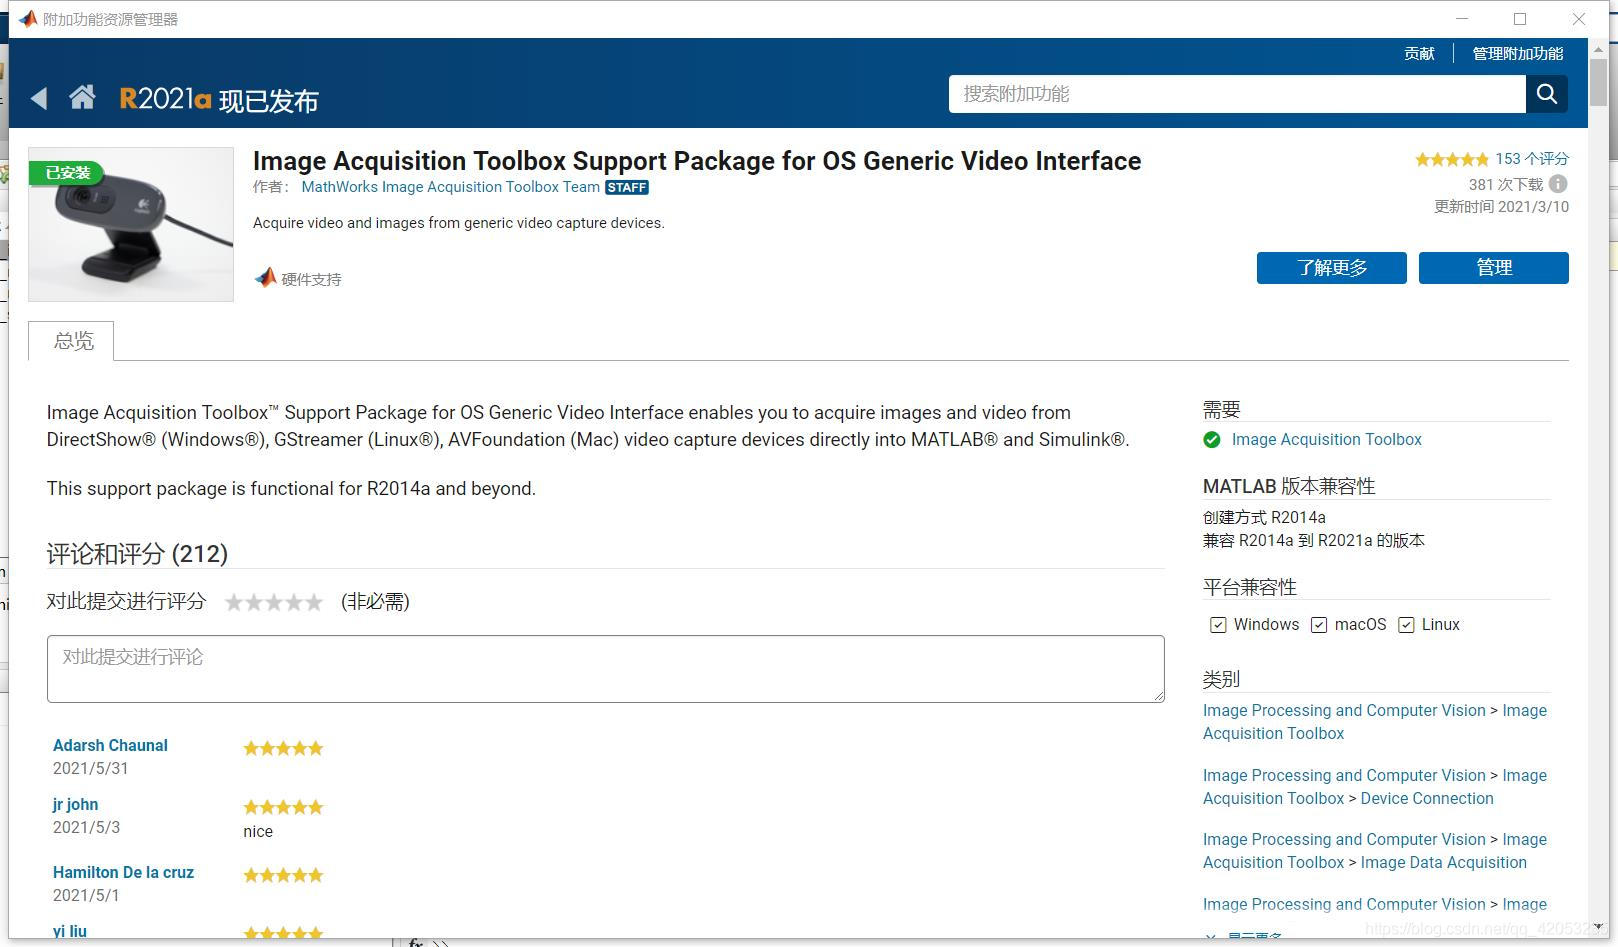Click the 已安装 installed badge
Image resolution: width=1618 pixels, height=947 pixels.
[67, 173]
